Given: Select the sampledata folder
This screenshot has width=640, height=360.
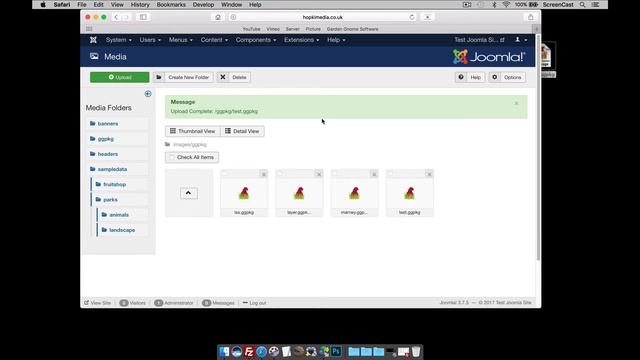Looking at the screenshot, I should (x=112, y=169).
